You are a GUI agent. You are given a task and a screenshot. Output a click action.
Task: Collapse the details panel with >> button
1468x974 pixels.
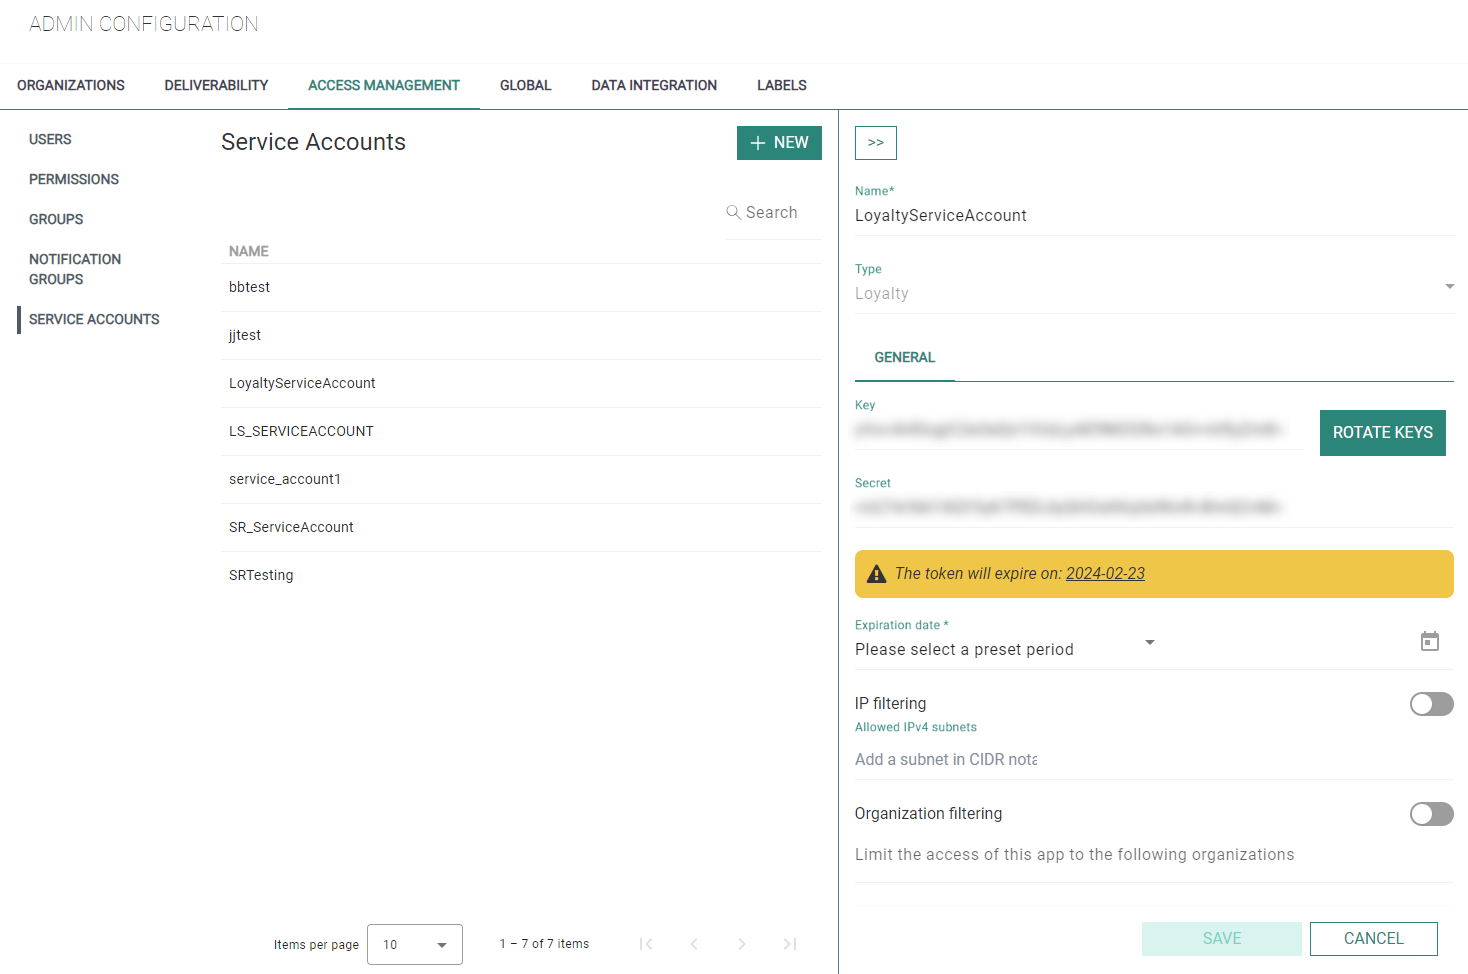875,143
